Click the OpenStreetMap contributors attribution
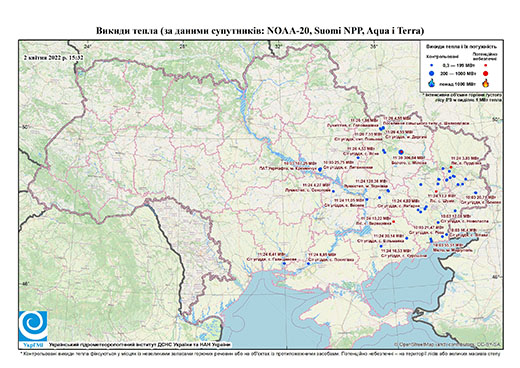The width and height of the screenshot is (520, 368). click(448, 344)
